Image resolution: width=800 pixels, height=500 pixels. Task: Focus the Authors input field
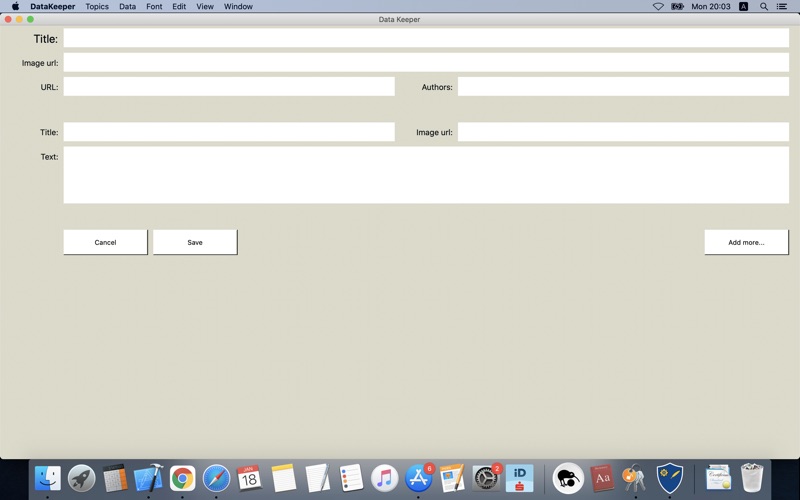click(x=623, y=86)
